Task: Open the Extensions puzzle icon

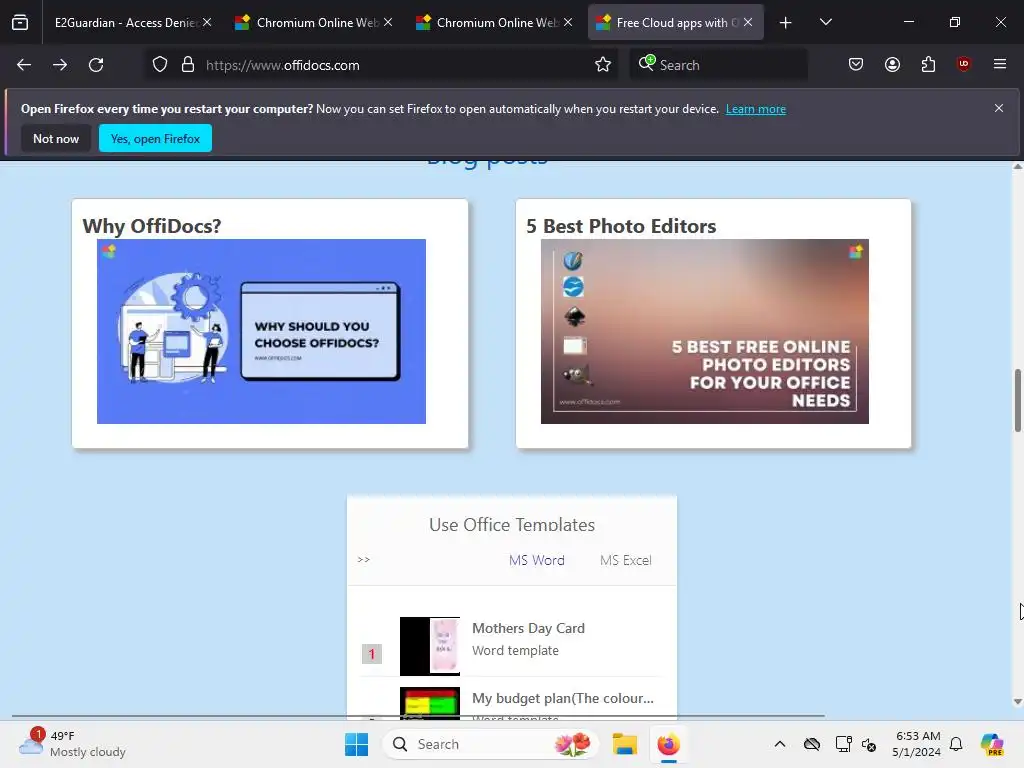Action: 928,64
